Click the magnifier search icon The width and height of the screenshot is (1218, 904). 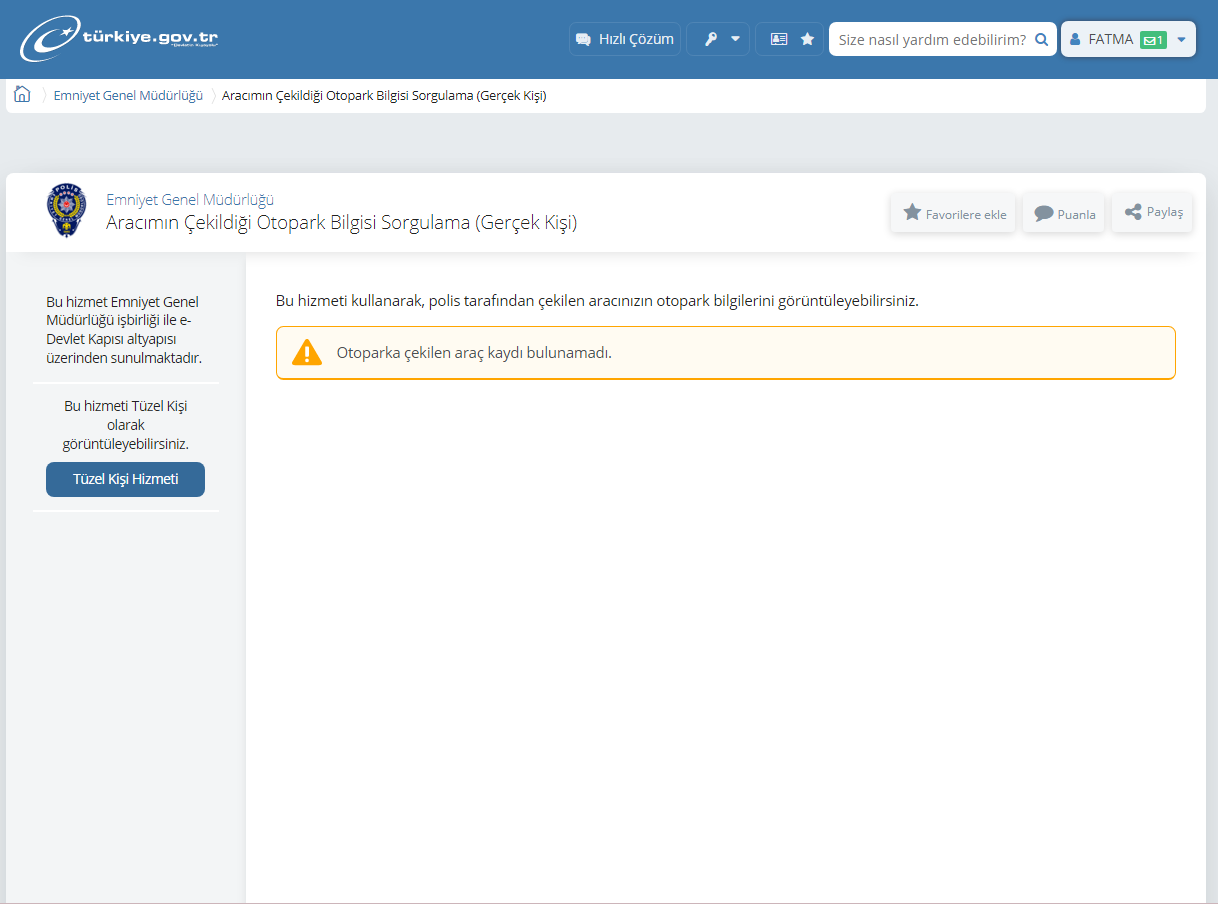[x=1041, y=39]
